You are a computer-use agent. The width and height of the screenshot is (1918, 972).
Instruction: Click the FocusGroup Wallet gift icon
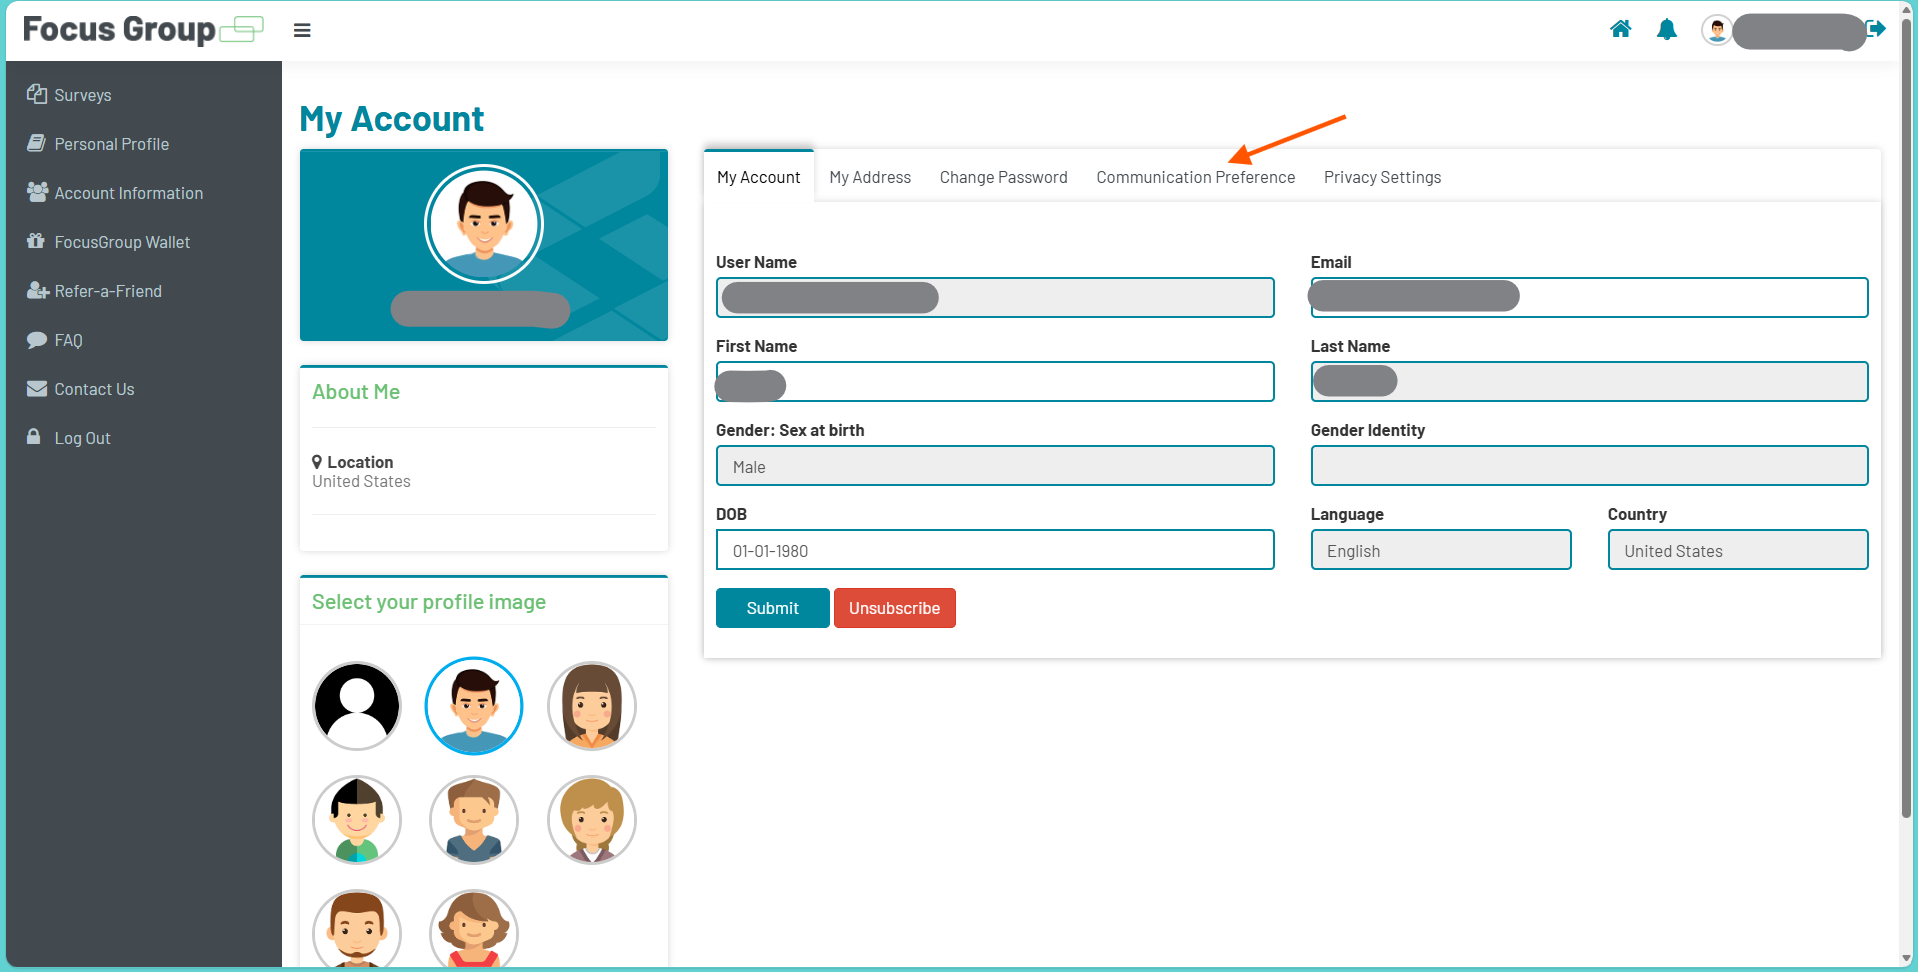(x=36, y=241)
